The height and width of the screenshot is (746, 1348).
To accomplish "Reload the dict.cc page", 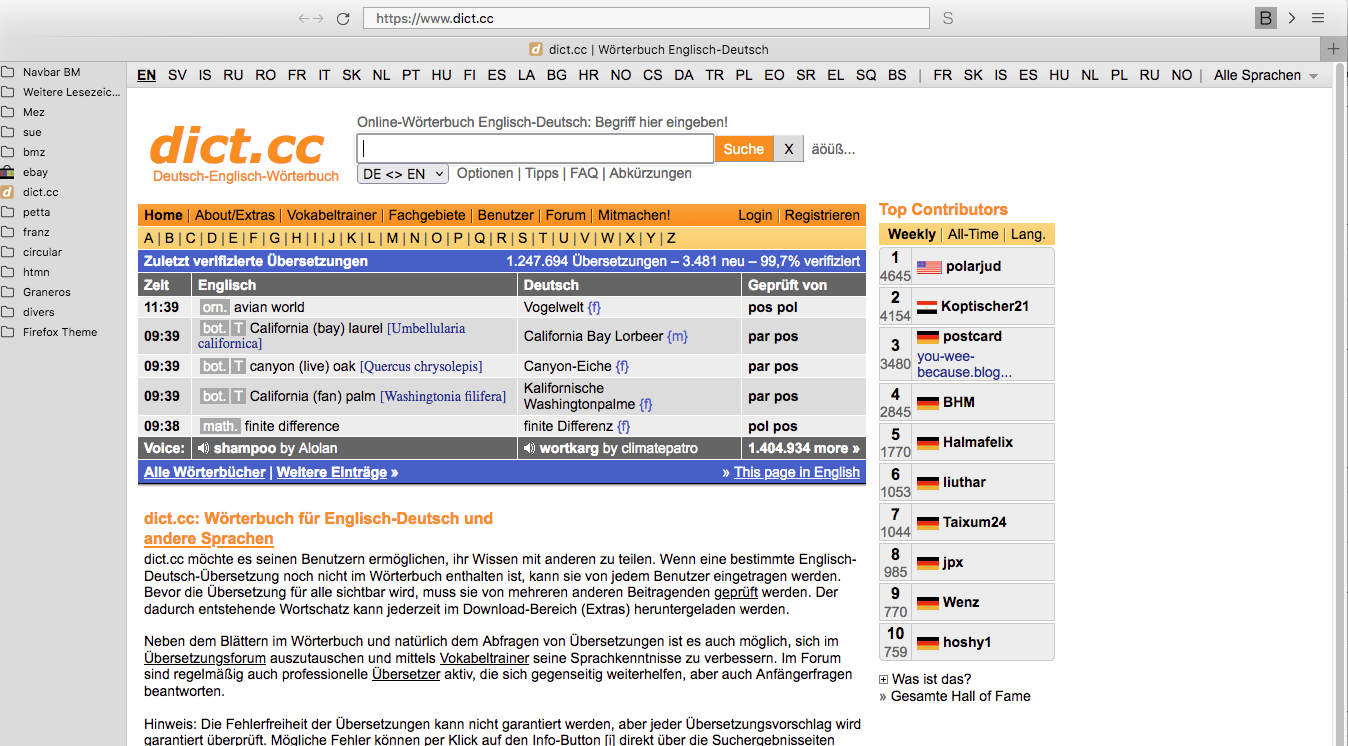I will [x=343, y=18].
